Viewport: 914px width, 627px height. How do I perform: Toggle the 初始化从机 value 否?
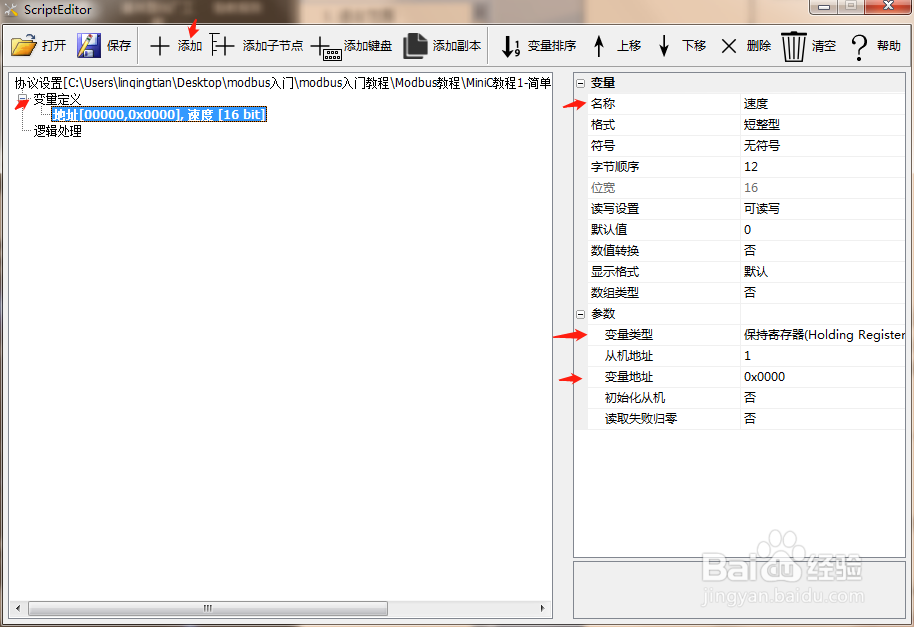[x=822, y=397]
